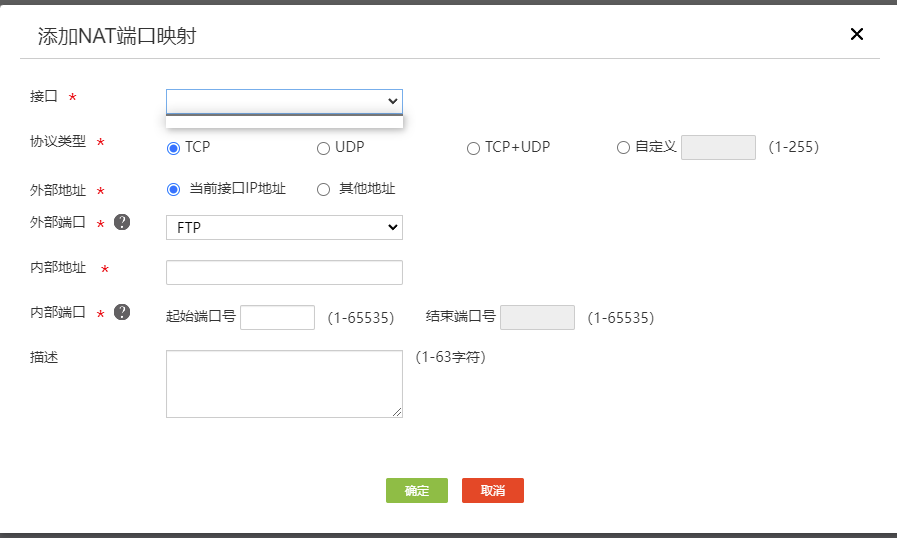Click the 描述 textarea resize handle

tap(398, 412)
